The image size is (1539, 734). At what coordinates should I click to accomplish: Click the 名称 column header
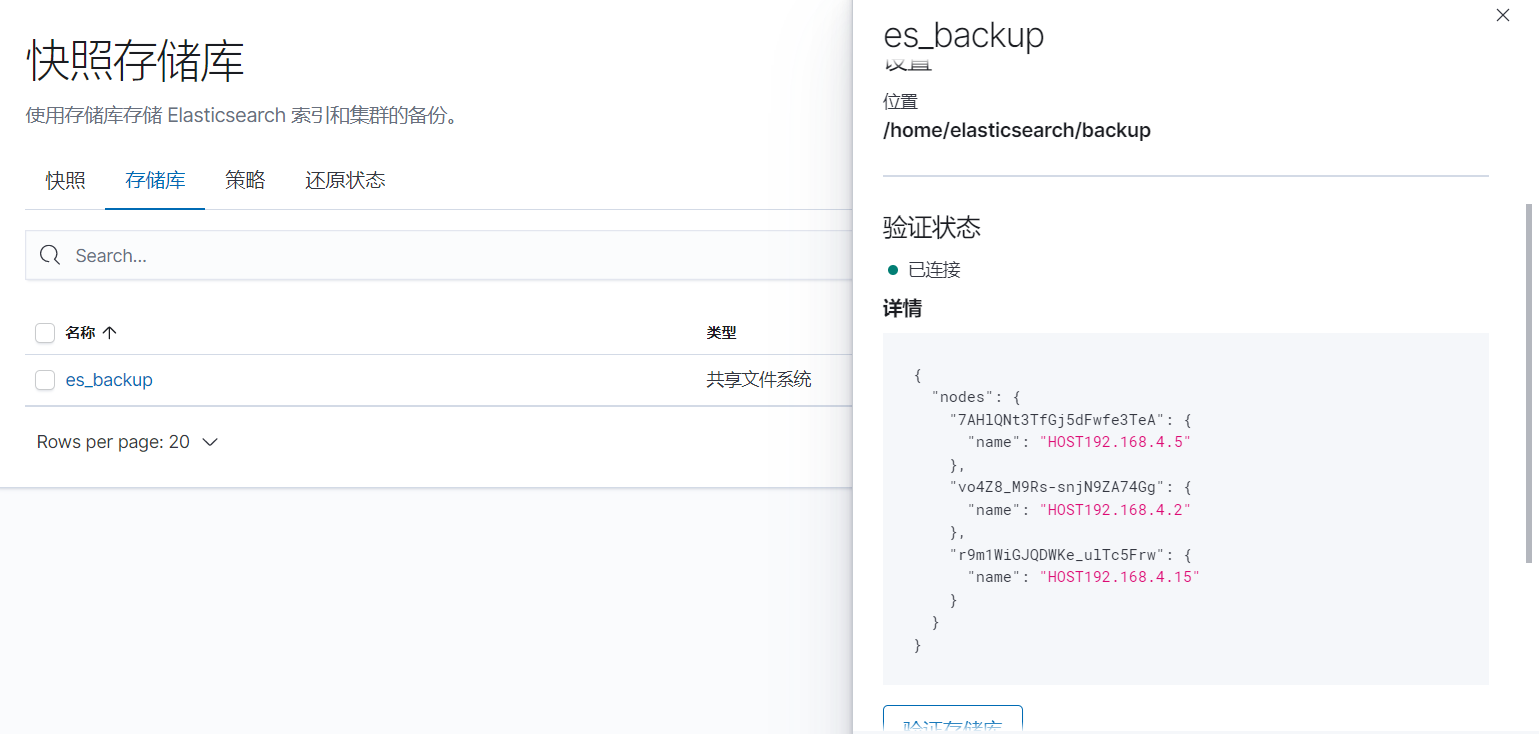coord(80,333)
